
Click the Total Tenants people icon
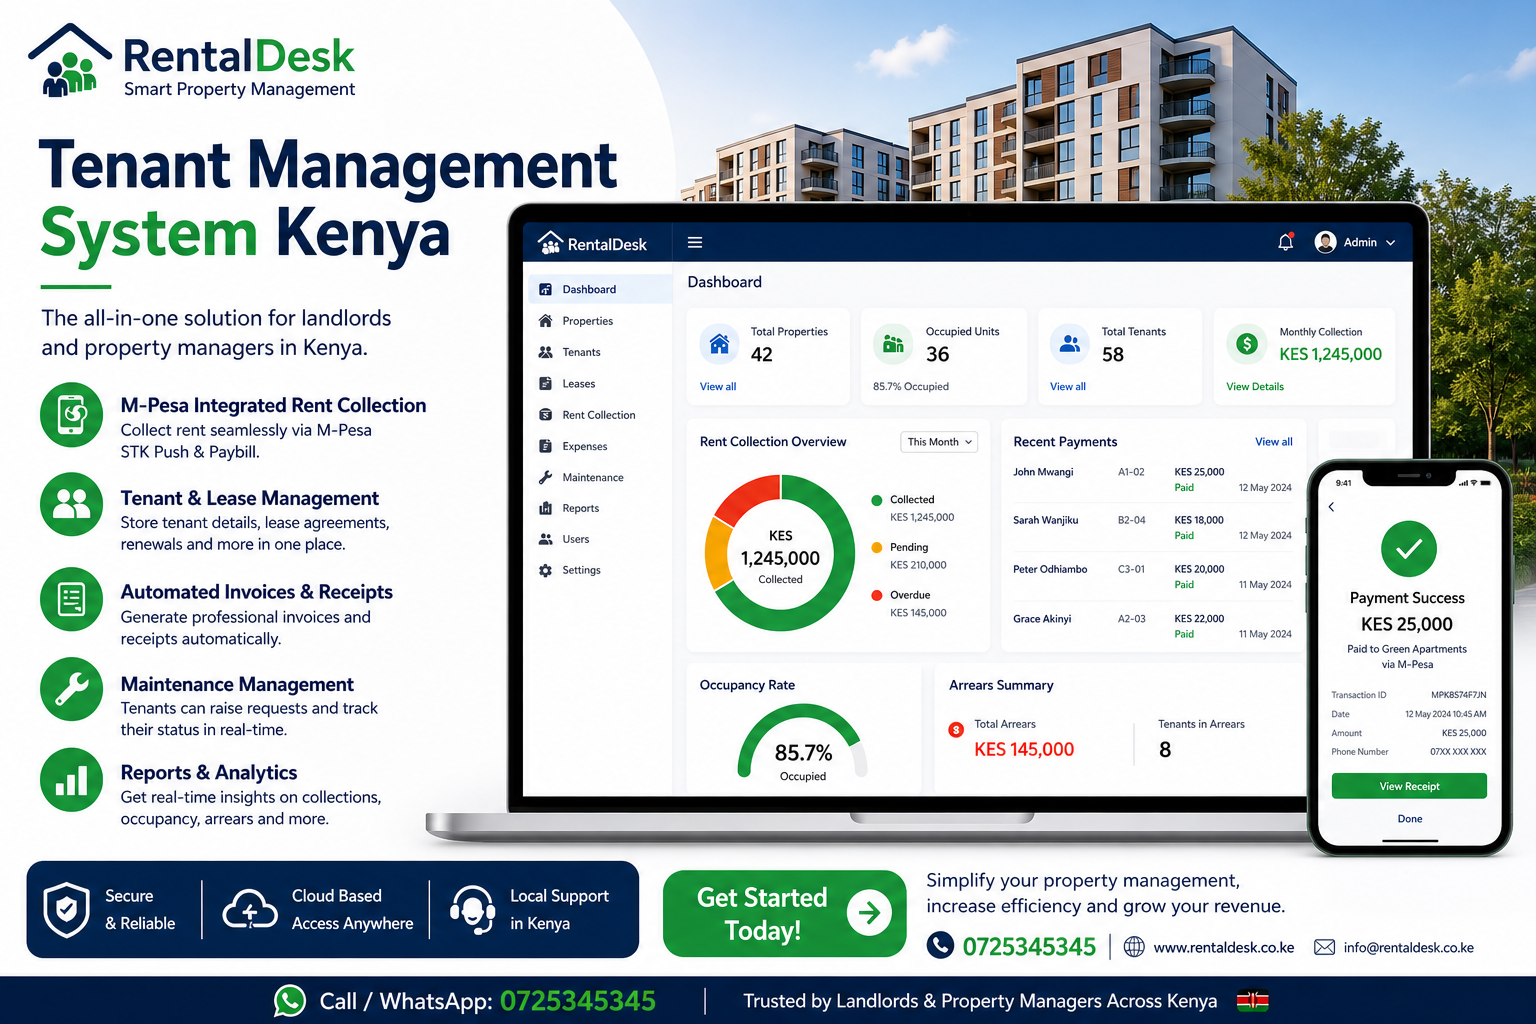click(1069, 344)
